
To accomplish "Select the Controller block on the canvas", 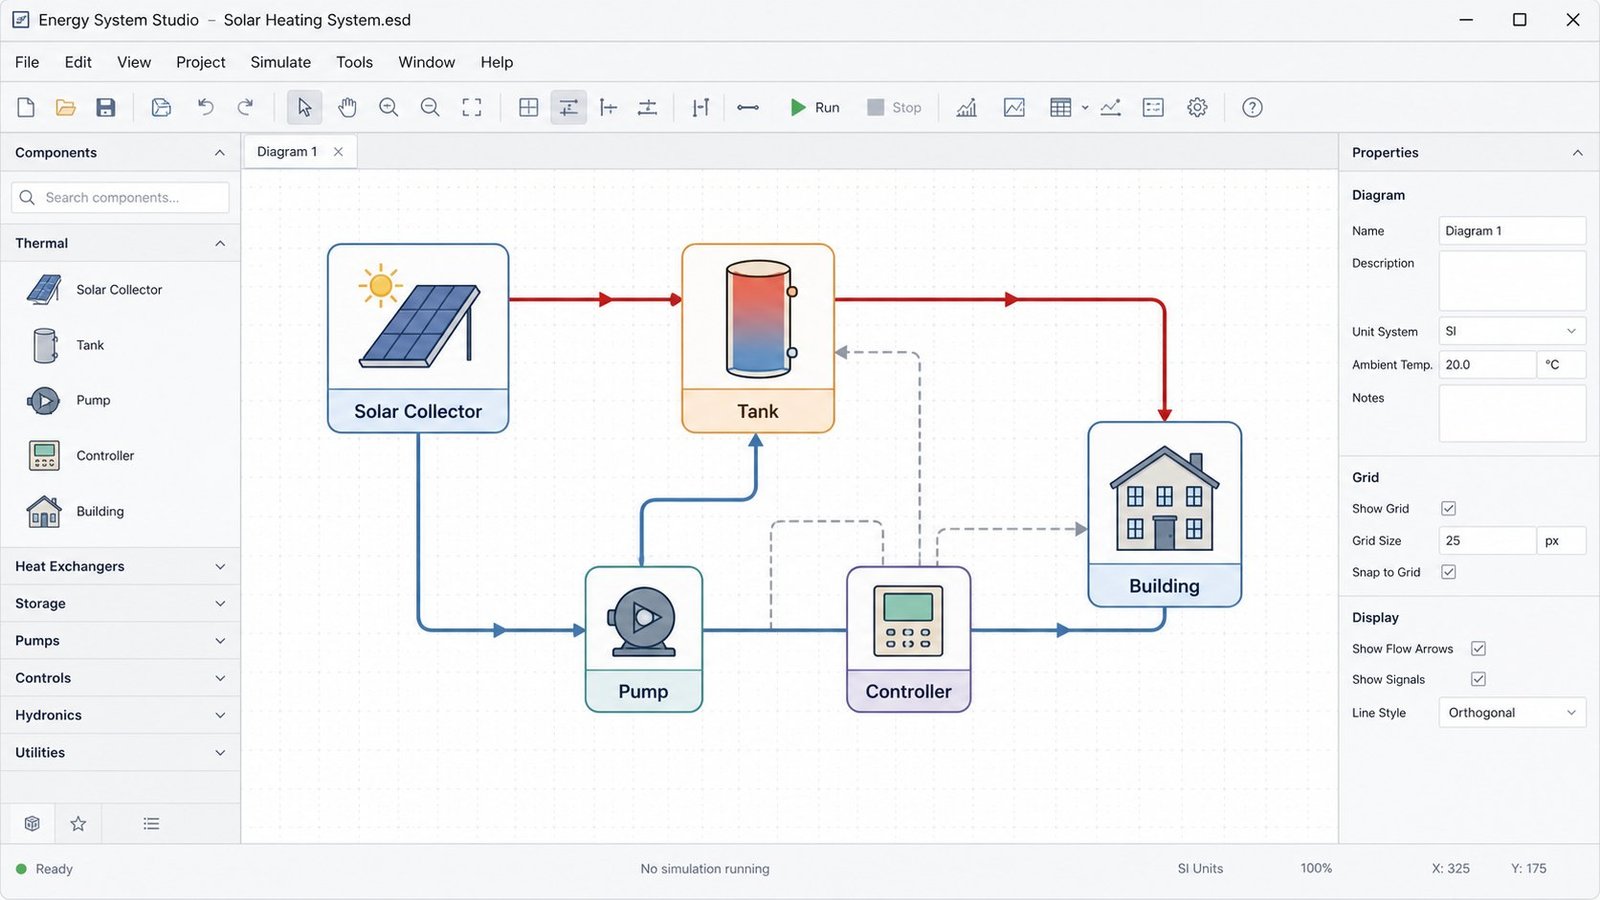I will point(908,639).
